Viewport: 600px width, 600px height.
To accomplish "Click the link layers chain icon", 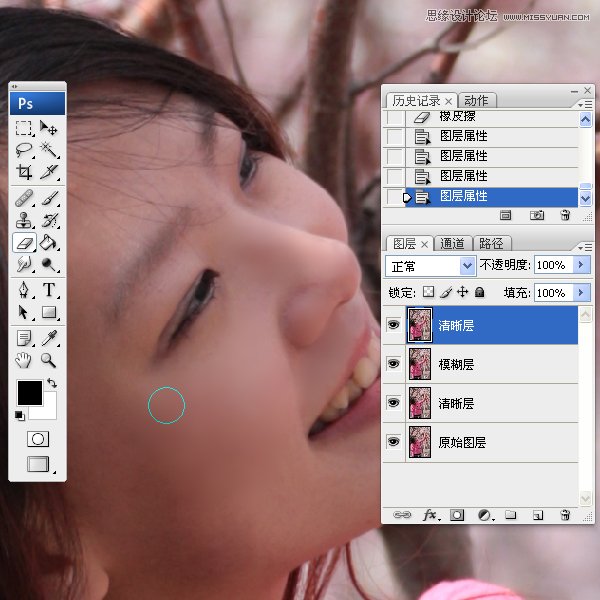I will [x=402, y=515].
